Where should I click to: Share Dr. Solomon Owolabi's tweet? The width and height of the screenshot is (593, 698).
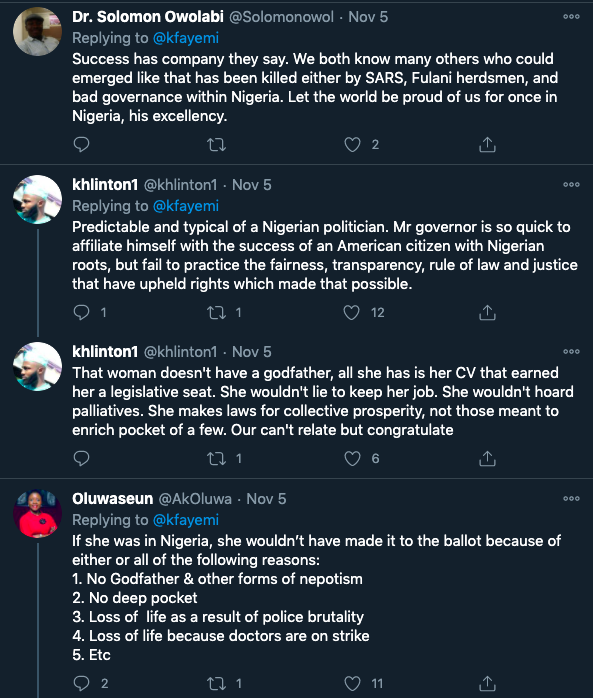coord(487,145)
